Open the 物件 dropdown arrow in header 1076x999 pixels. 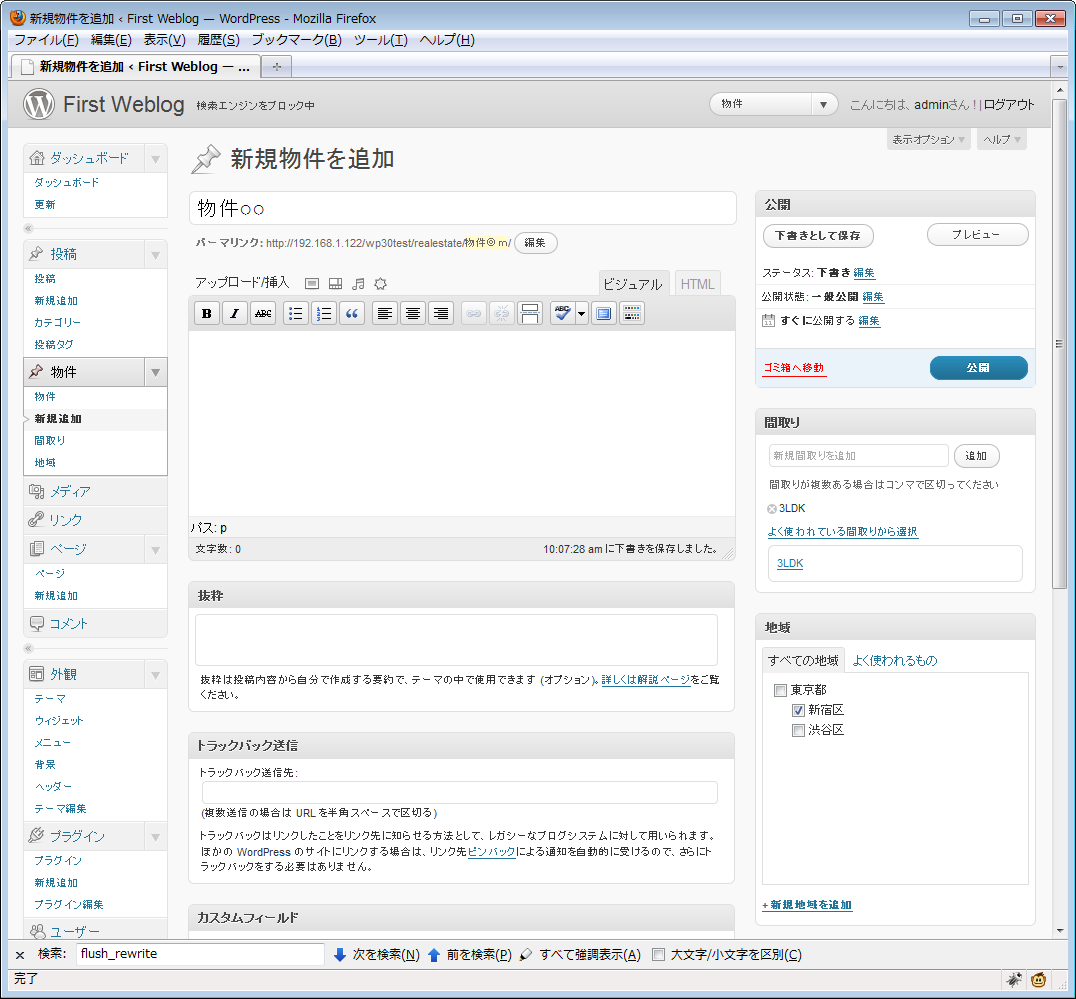[x=825, y=104]
